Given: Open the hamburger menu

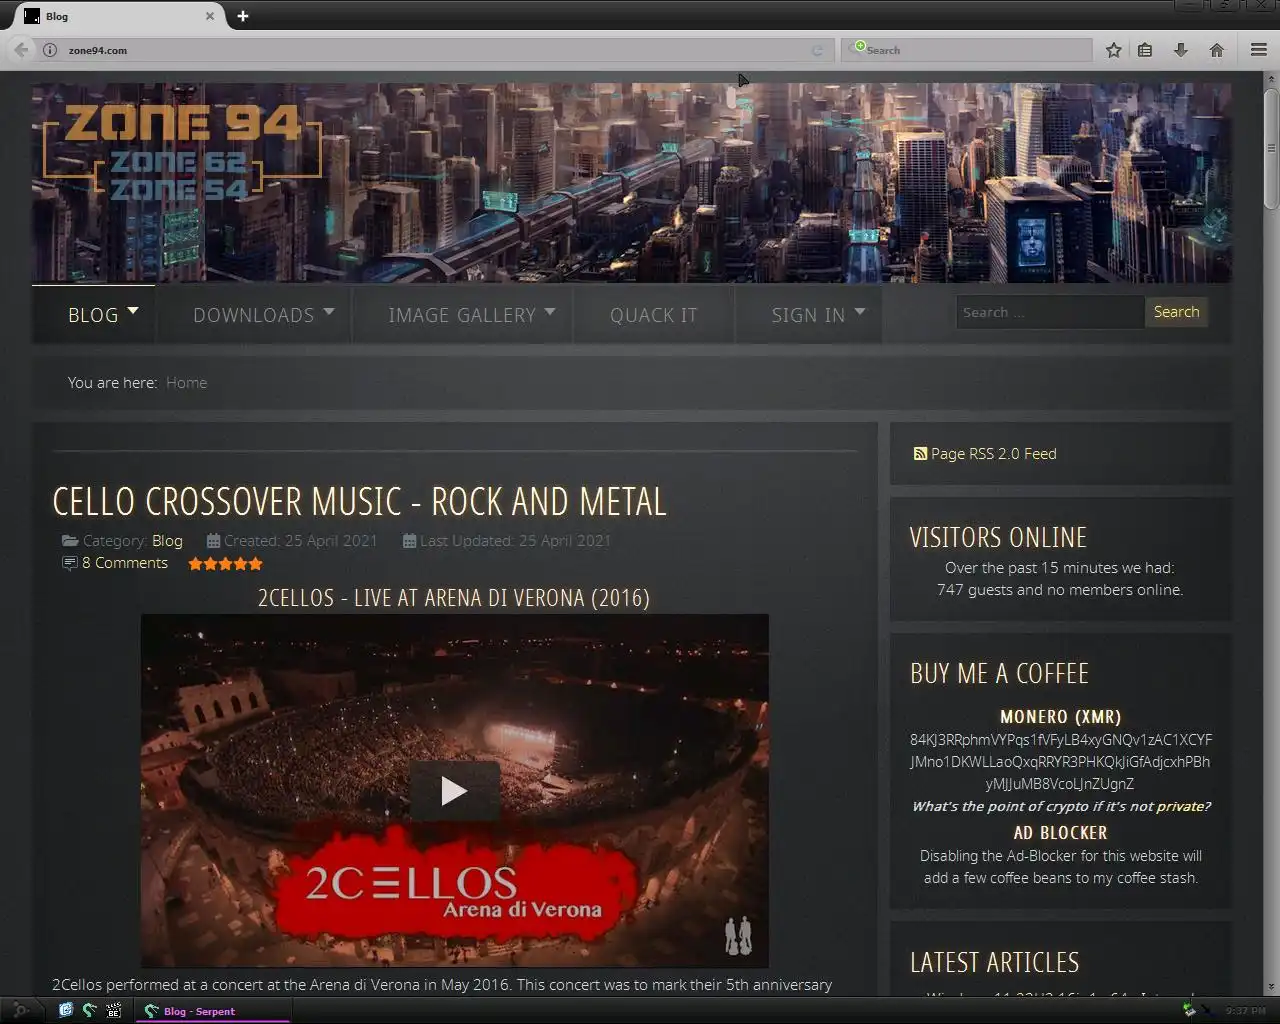Looking at the screenshot, I should (x=1259, y=50).
